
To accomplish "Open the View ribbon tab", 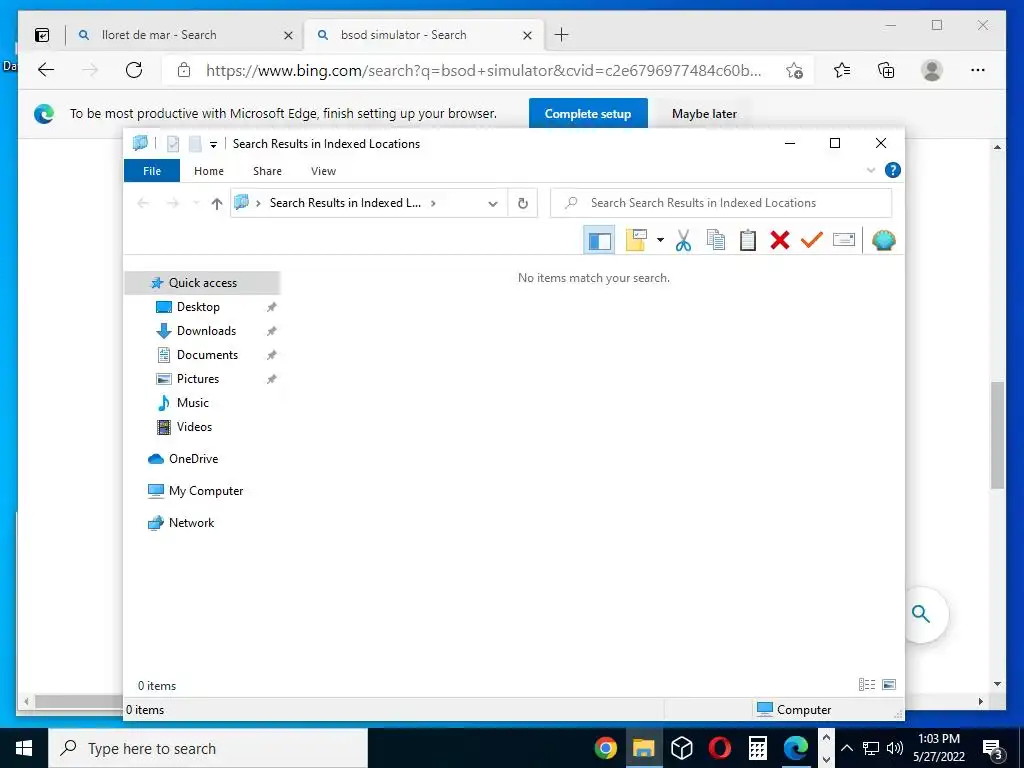I will pos(323,171).
